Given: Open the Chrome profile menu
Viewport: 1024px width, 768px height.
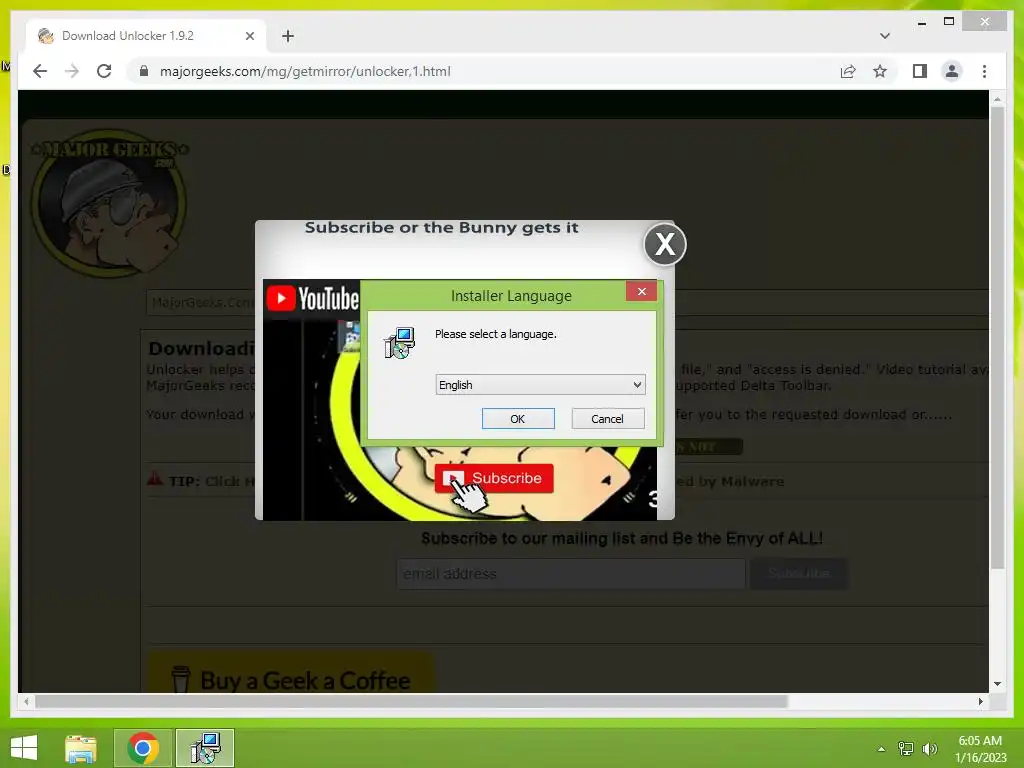Looking at the screenshot, I should (x=952, y=71).
